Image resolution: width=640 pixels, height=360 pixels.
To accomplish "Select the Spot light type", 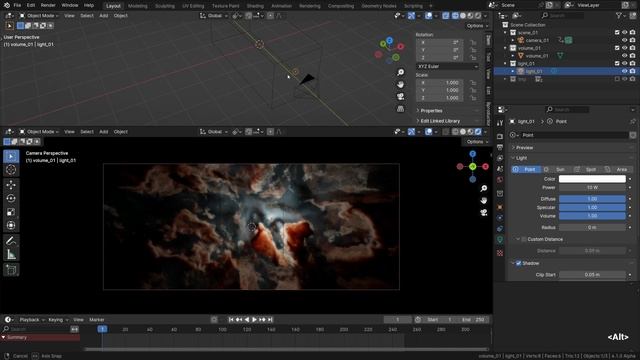I will [x=587, y=169].
